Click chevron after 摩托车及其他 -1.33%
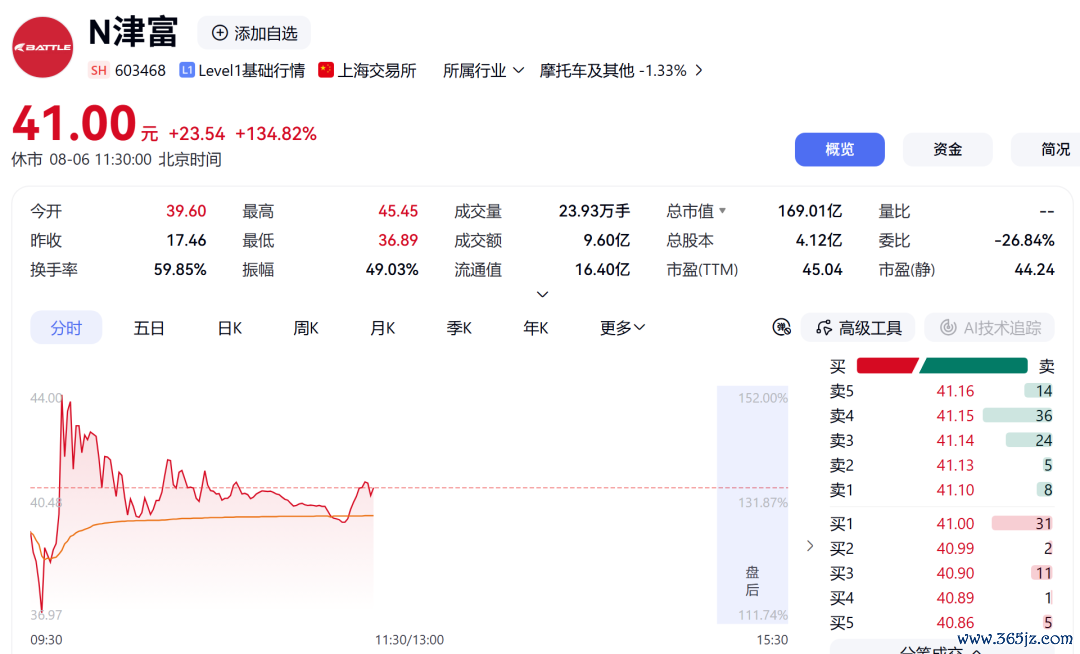The width and height of the screenshot is (1080, 654). [x=699, y=70]
